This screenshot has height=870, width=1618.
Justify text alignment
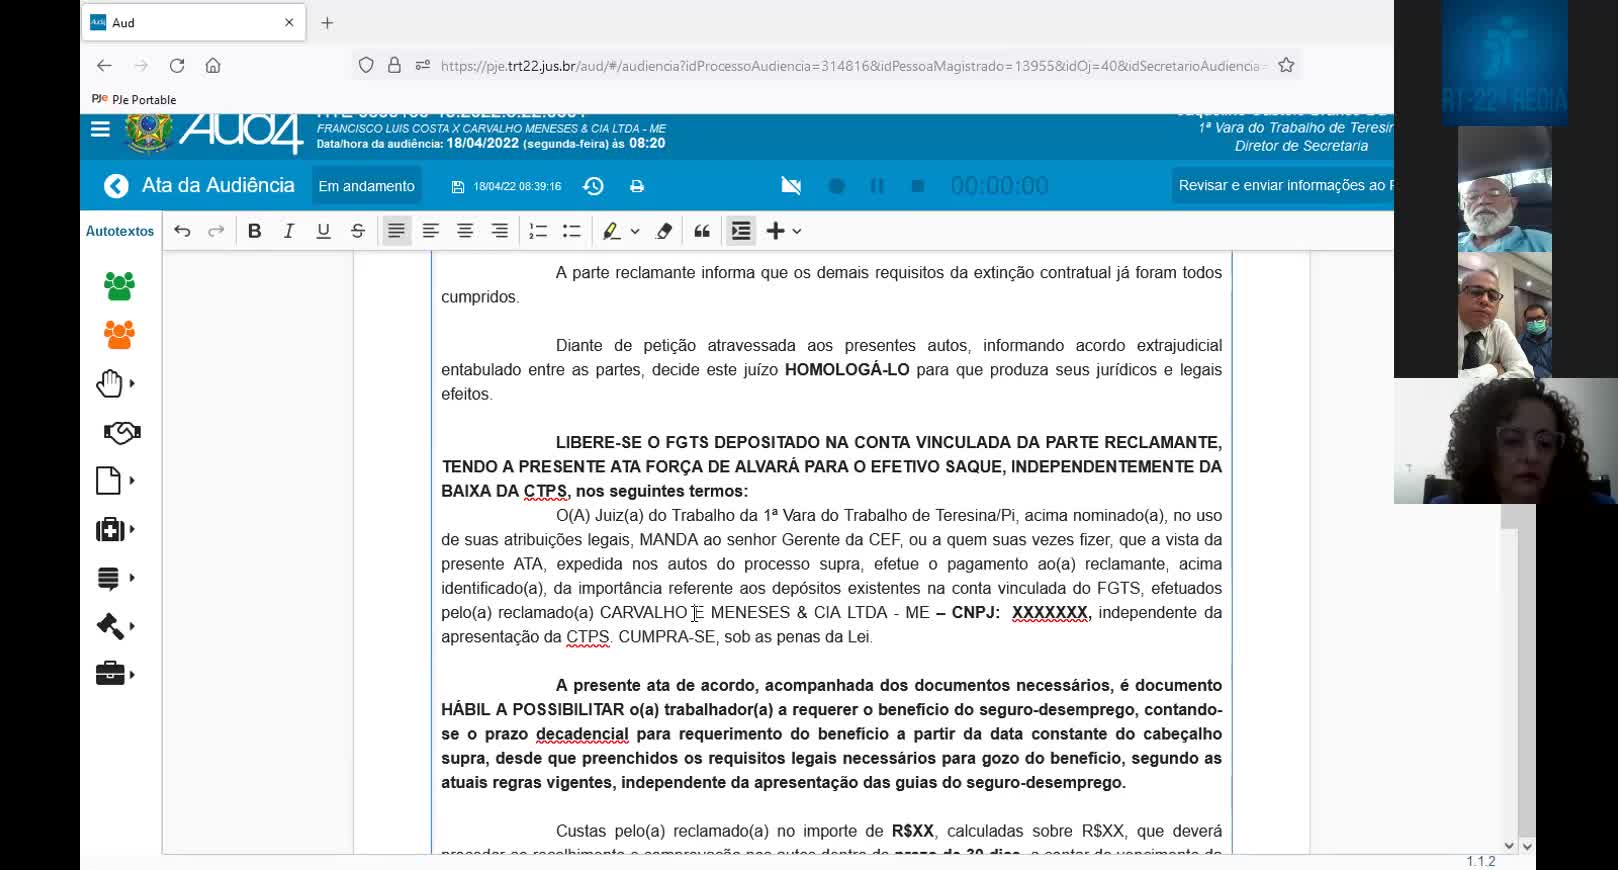point(396,231)
